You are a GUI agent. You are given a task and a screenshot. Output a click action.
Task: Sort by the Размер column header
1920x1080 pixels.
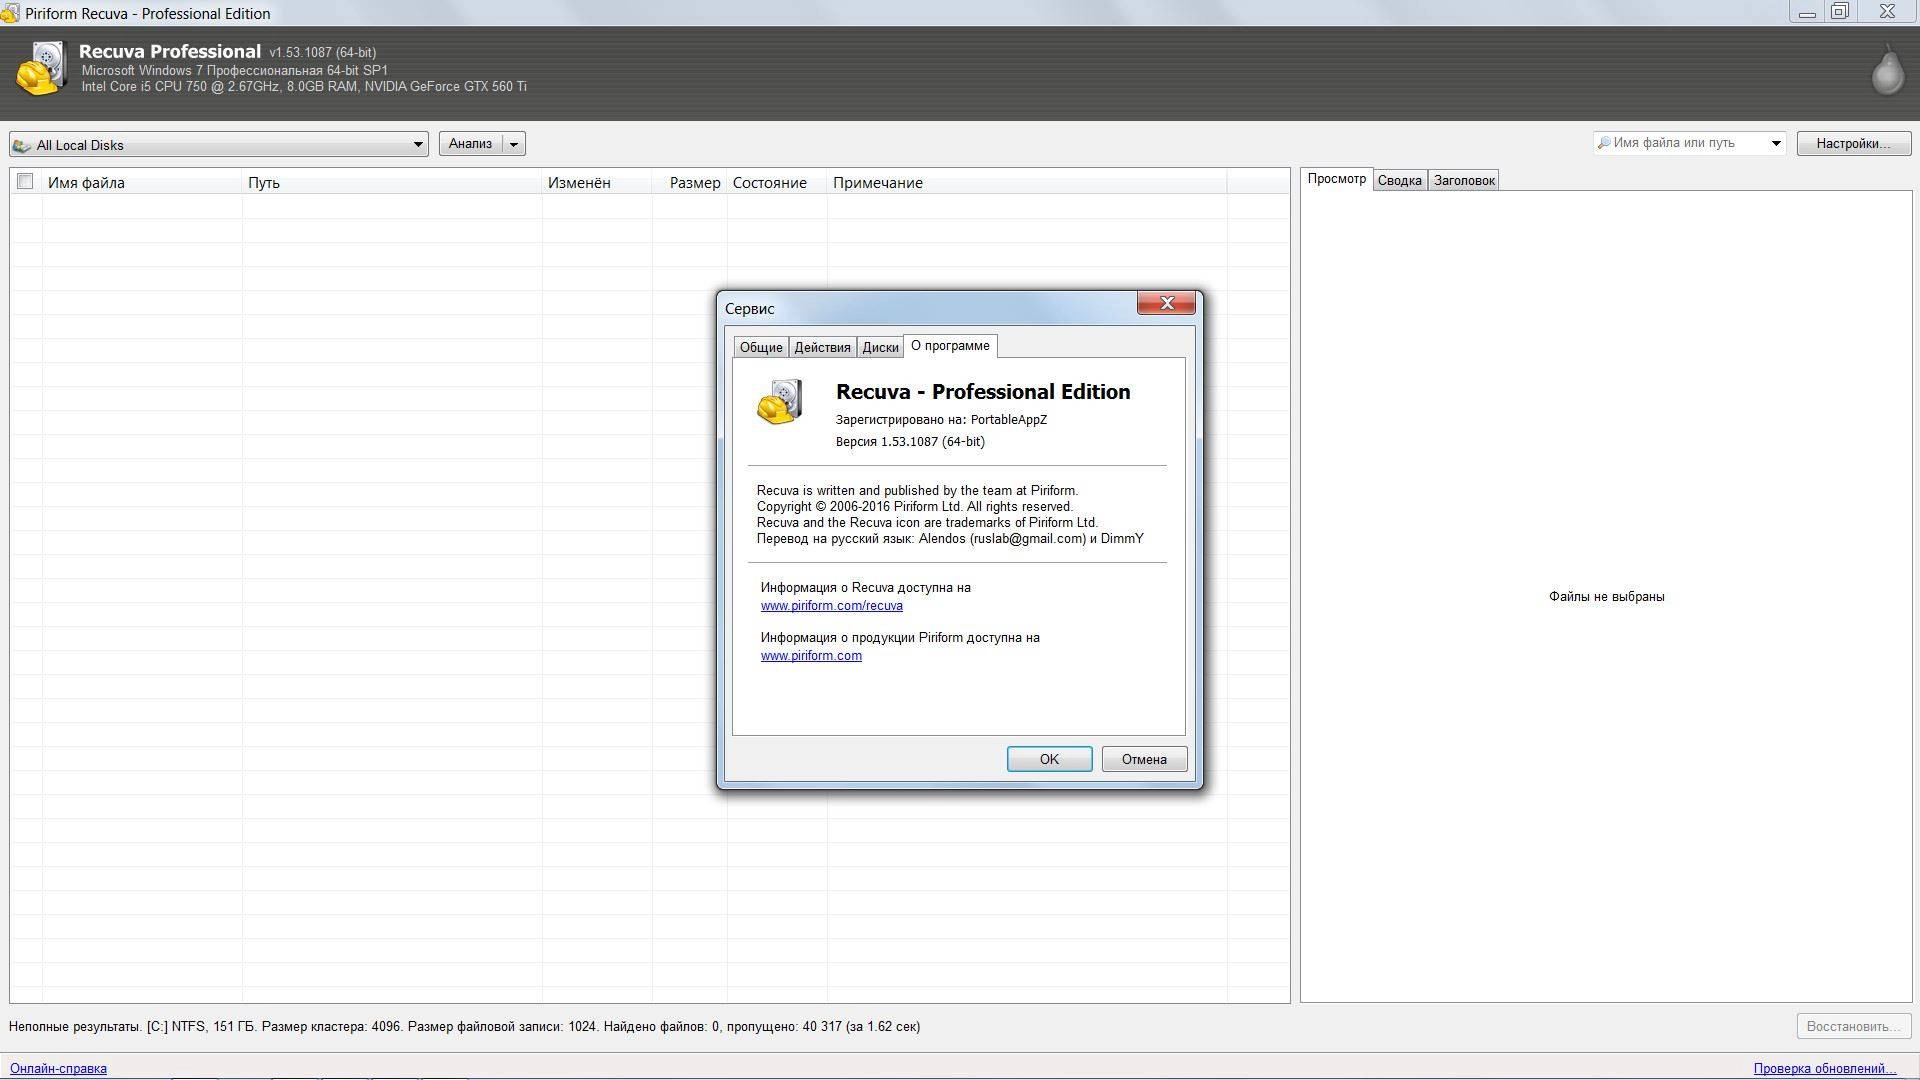click(x=690, y=182)
